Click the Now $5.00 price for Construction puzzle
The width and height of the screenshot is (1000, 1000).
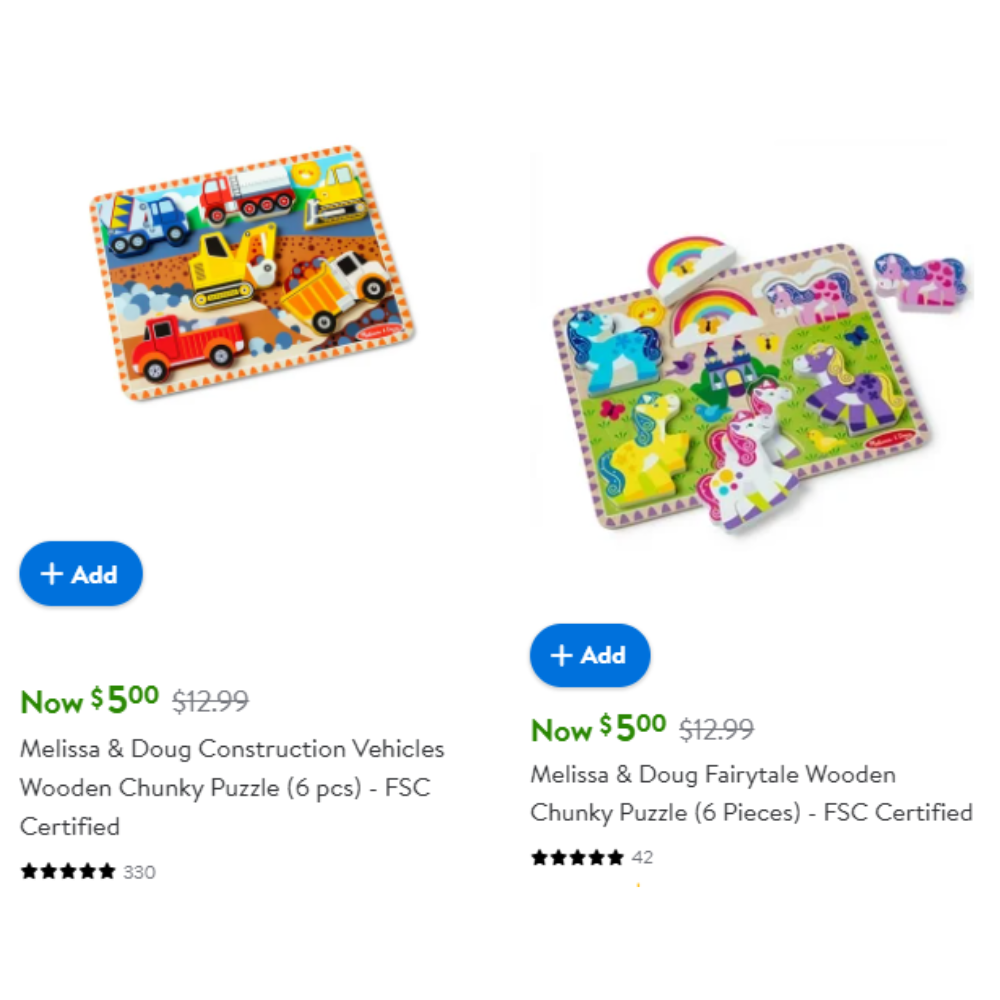coord(90,700)
